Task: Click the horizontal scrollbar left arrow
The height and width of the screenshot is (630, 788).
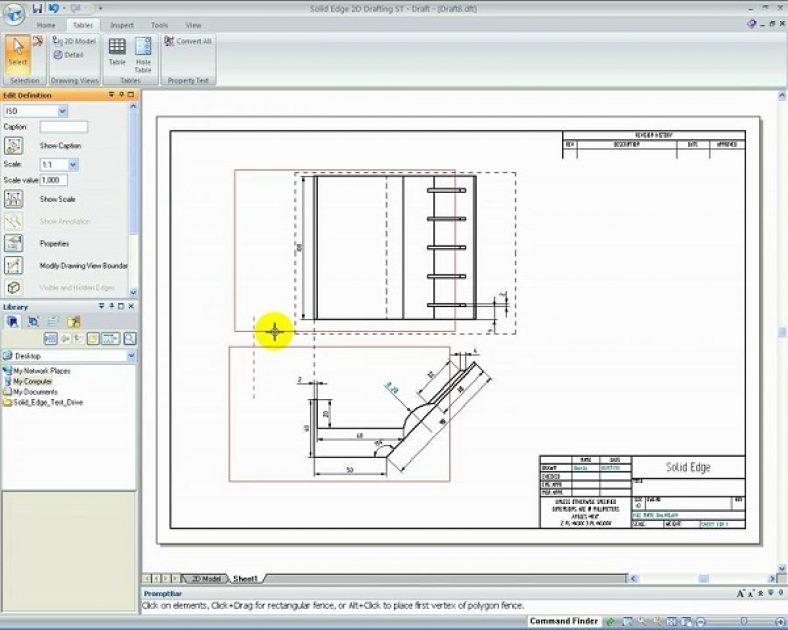Action: (634, 578)
